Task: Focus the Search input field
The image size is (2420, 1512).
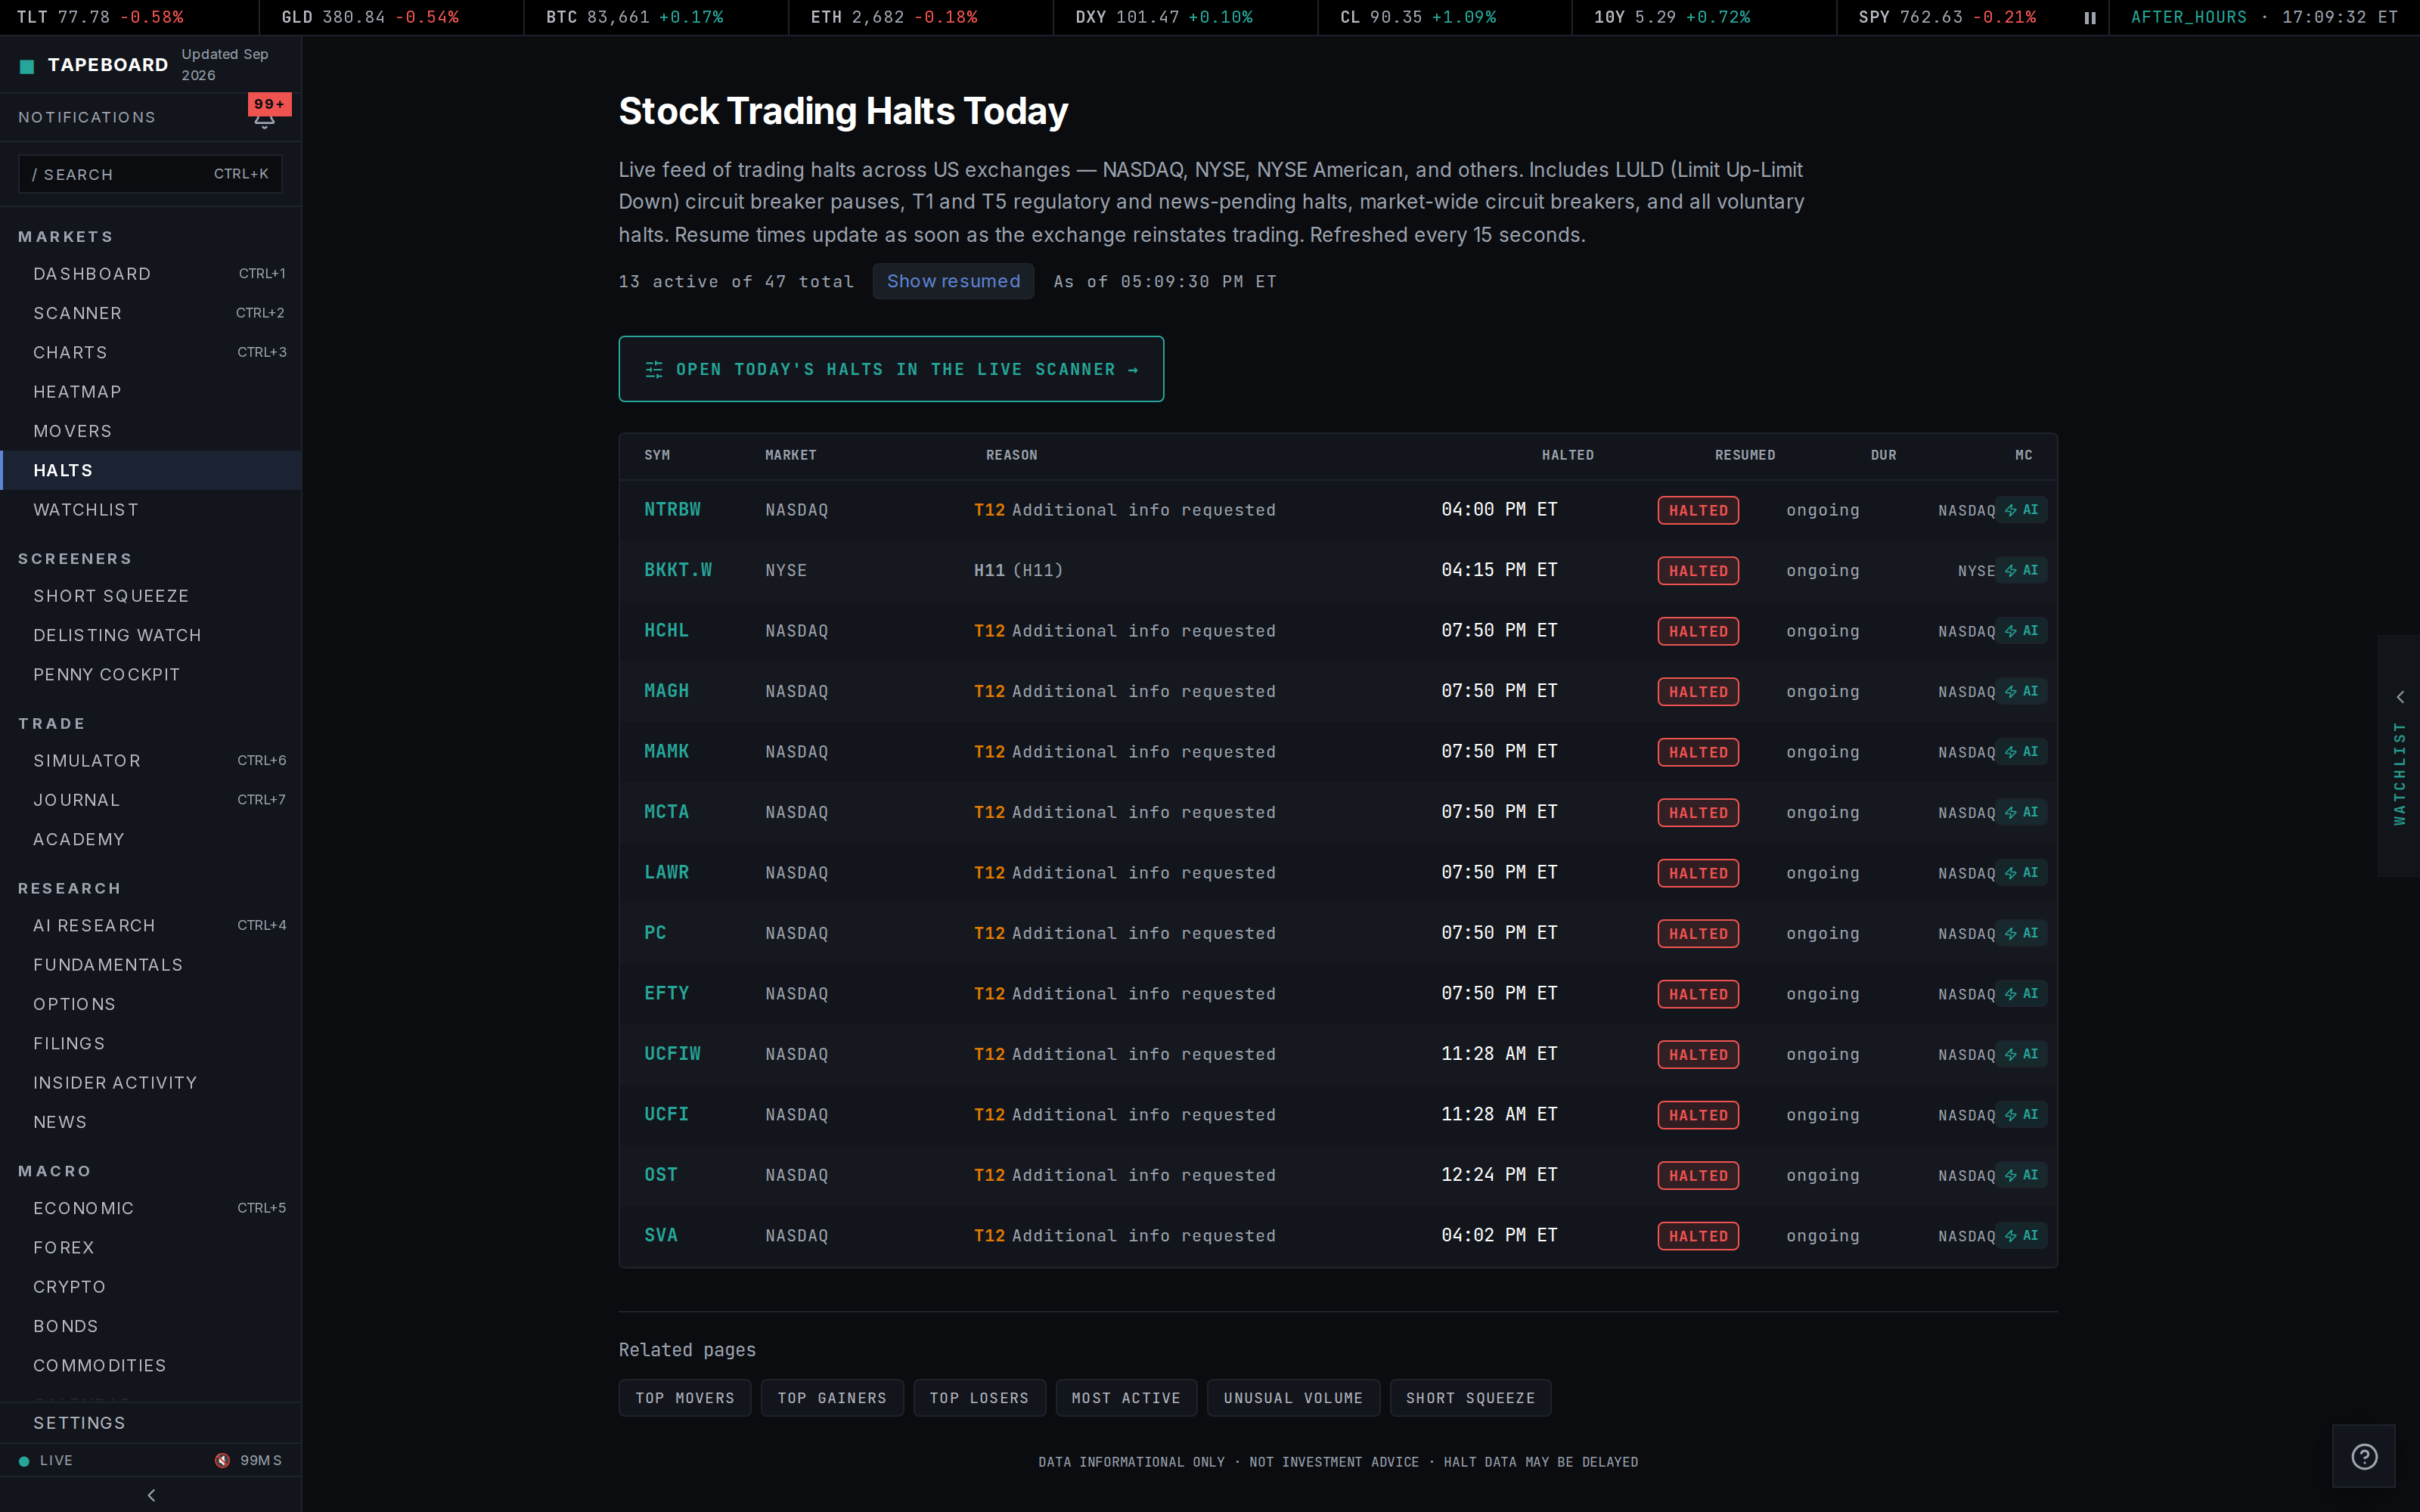Action: tap(150, 174)
